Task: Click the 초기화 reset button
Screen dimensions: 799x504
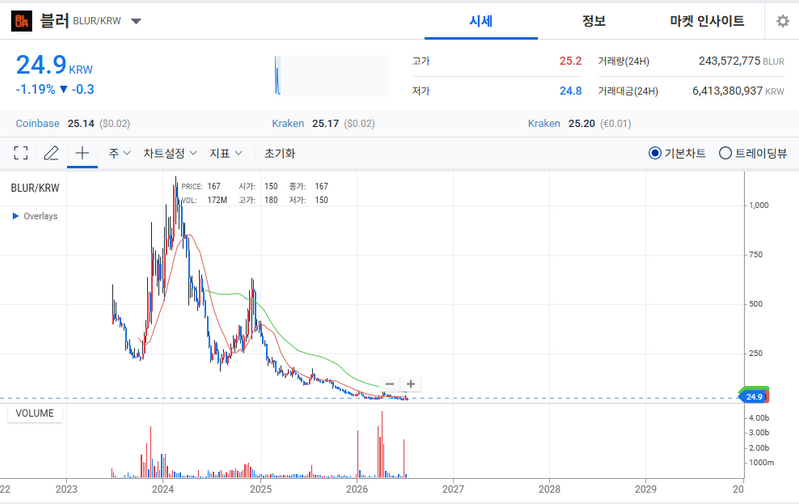Action: pyautogui.click(x=279, y=153)
